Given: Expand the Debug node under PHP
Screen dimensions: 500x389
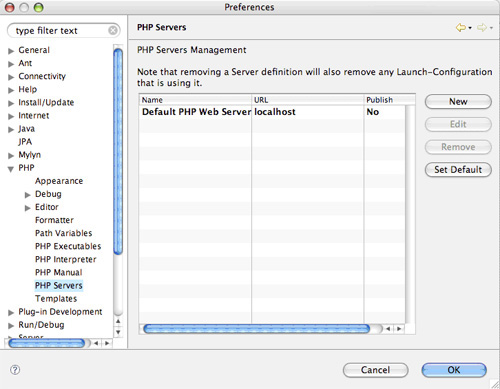Looking at the screenshot, I should pyautogui.click(x=28, y=195).
